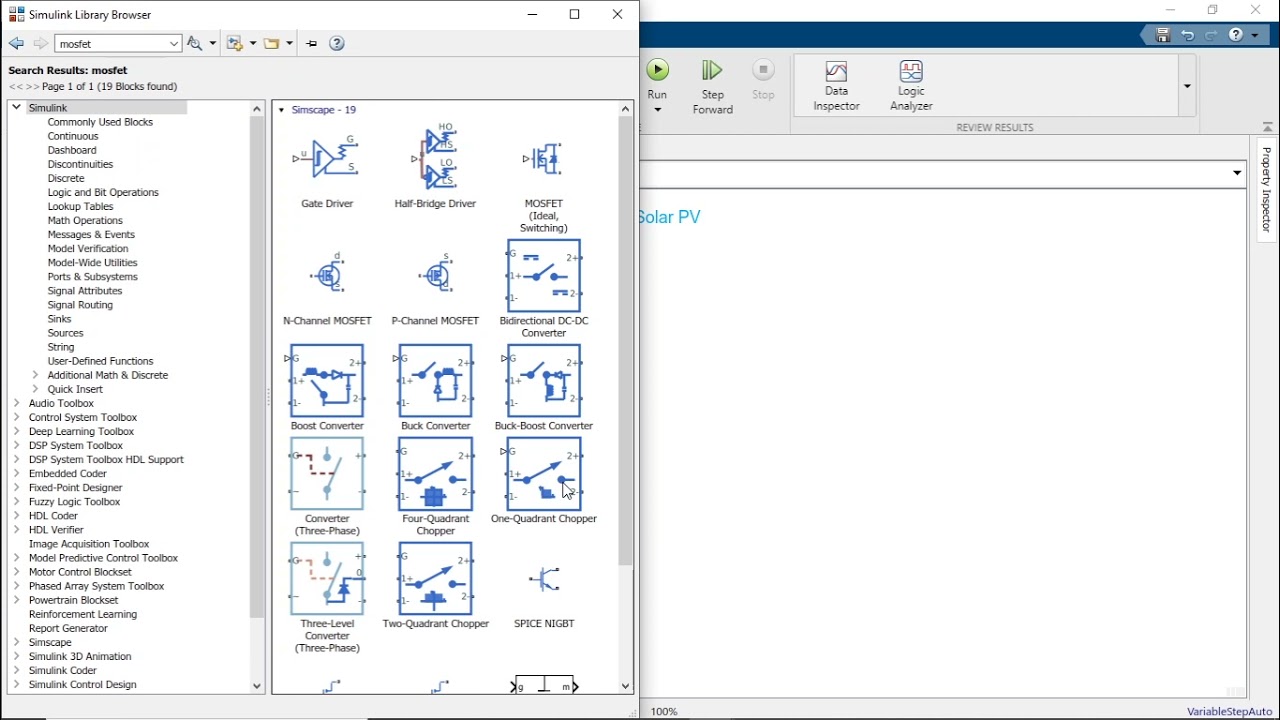Click the pin Library Browser icon

312,43
